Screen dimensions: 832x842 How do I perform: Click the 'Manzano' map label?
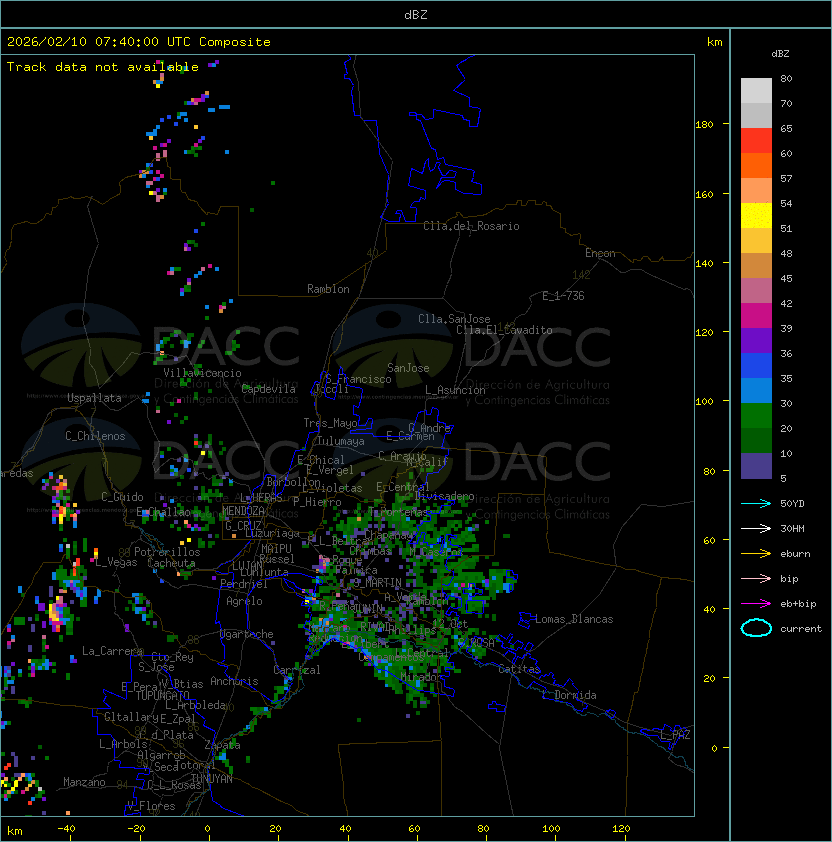click(x=84, y=782)
